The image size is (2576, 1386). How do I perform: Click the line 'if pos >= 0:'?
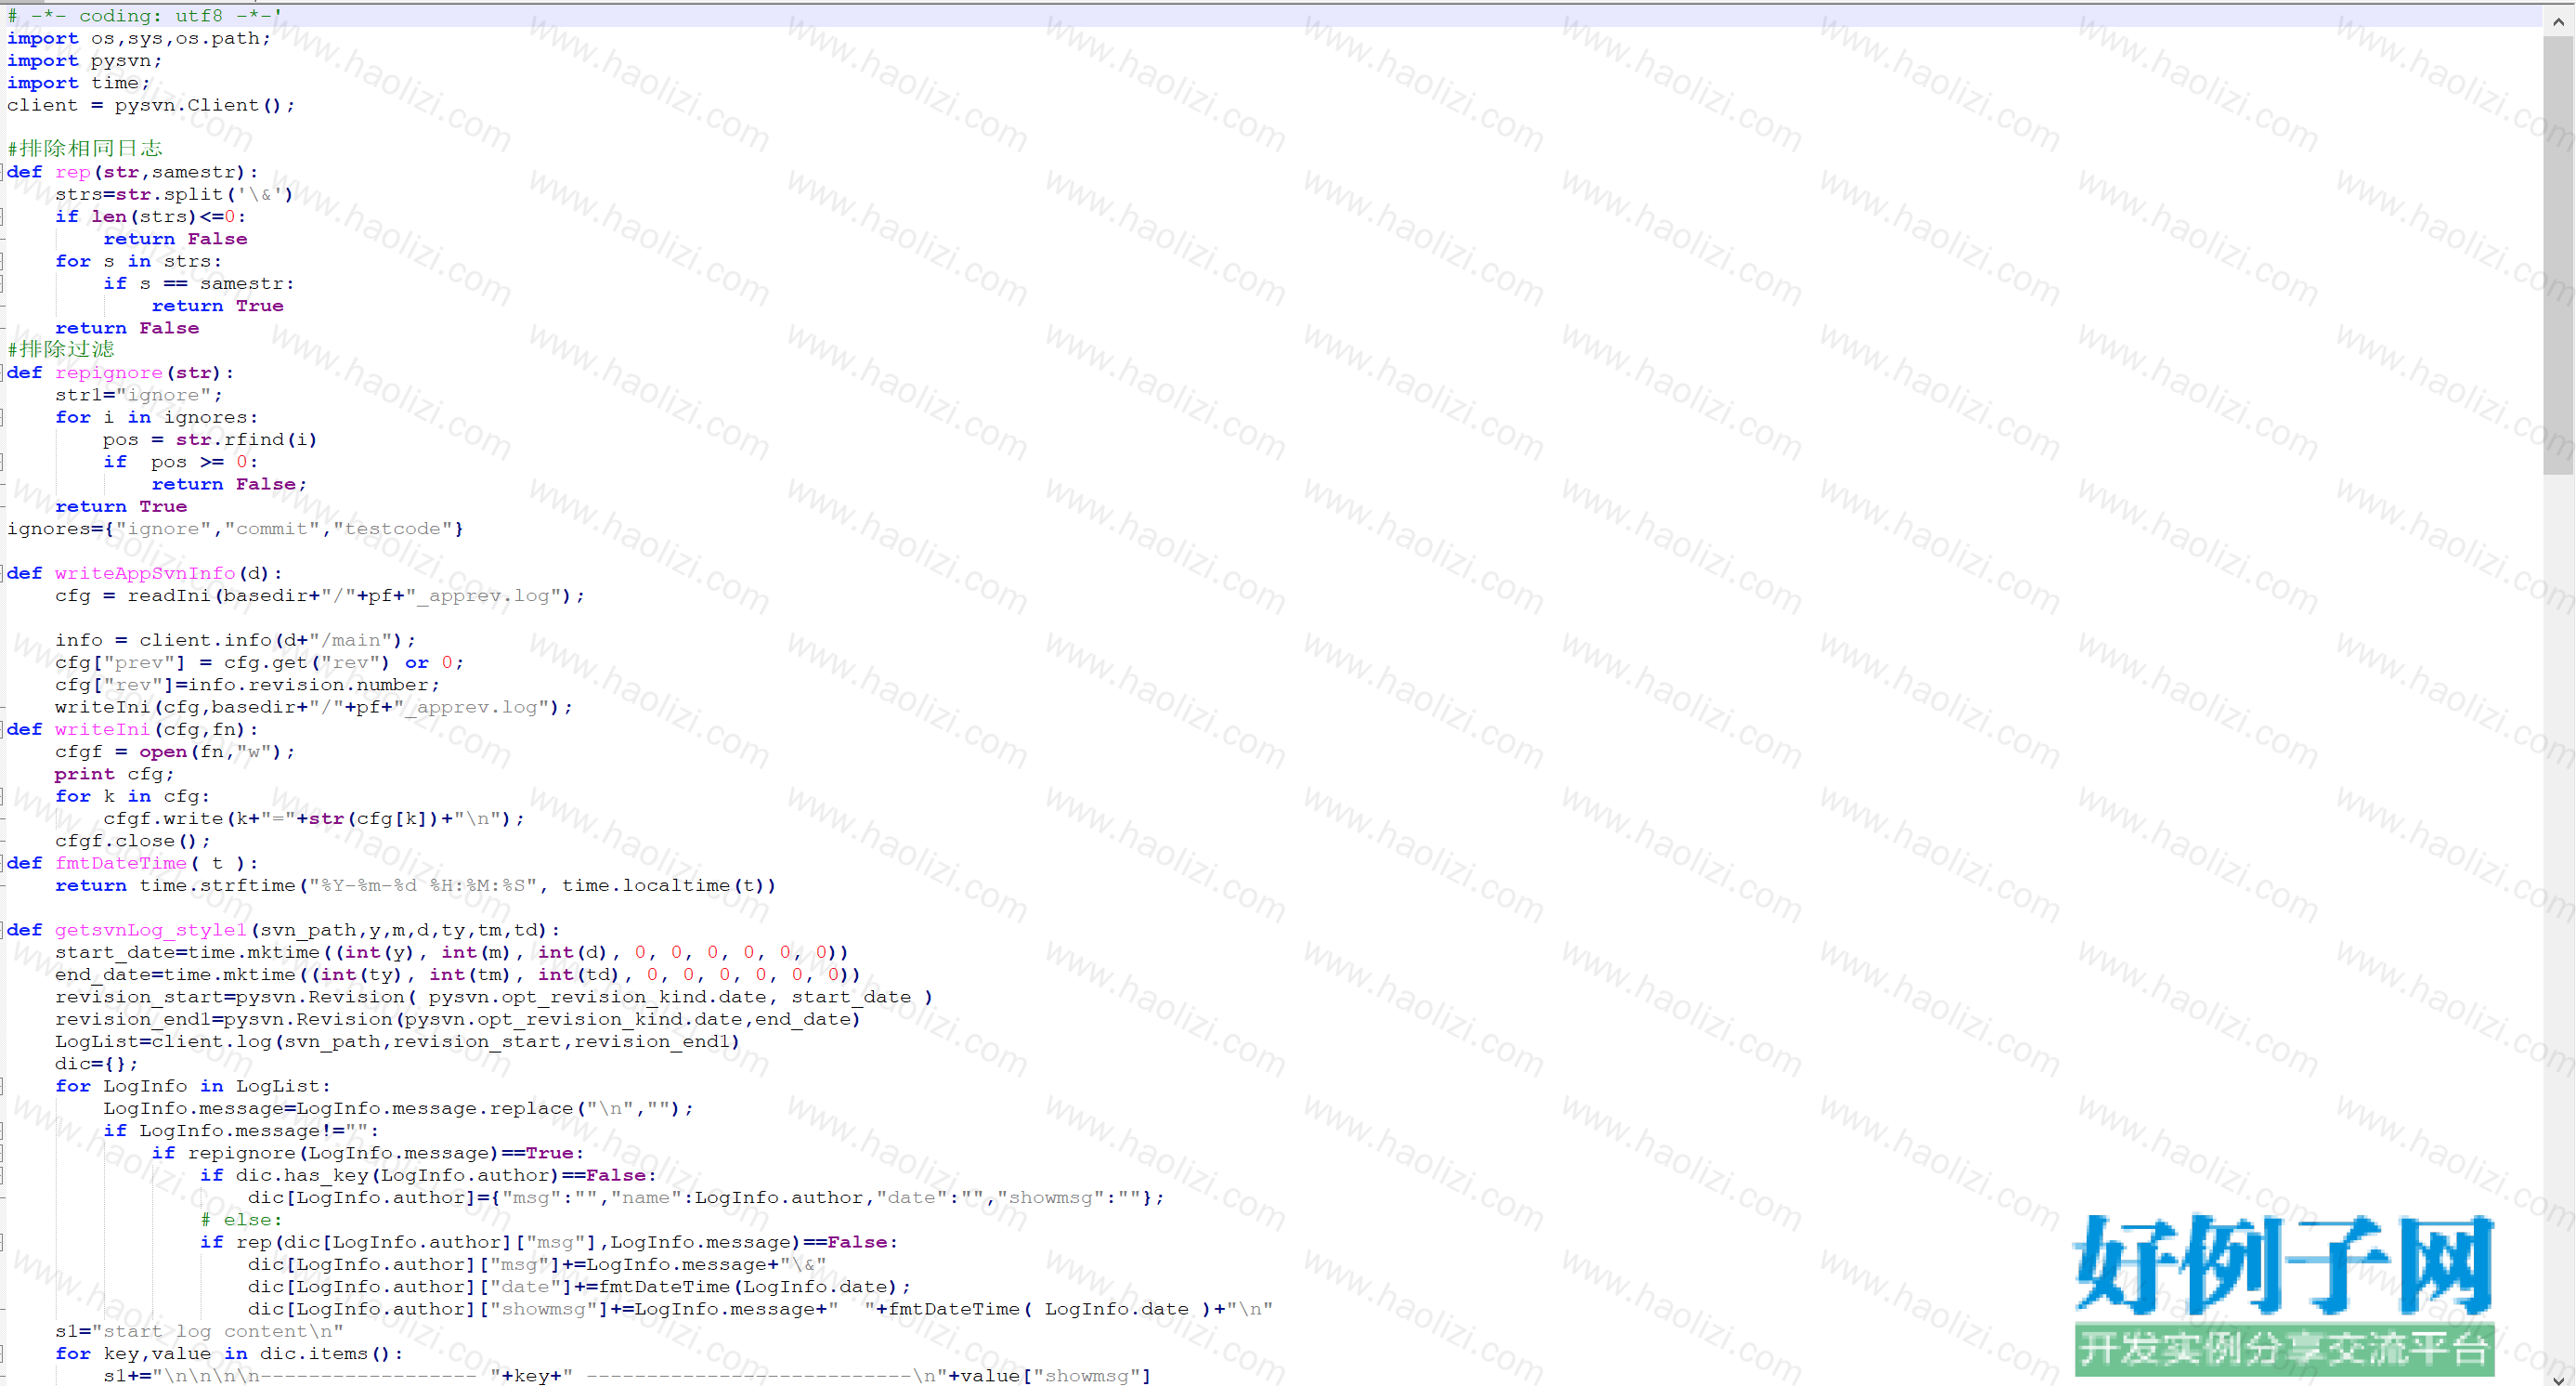pos(180,462)
